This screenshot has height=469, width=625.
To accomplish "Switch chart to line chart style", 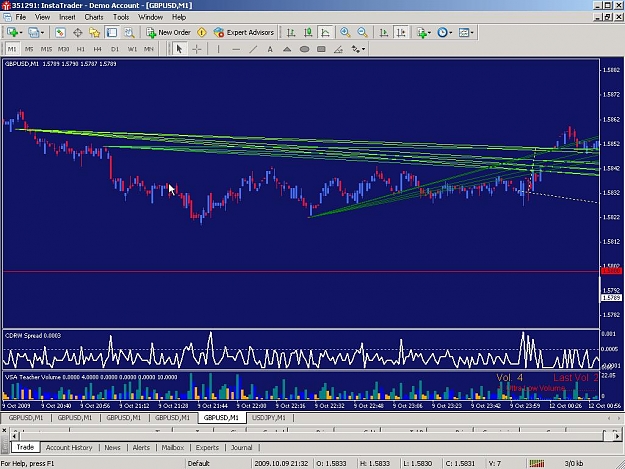I will 325,33.
